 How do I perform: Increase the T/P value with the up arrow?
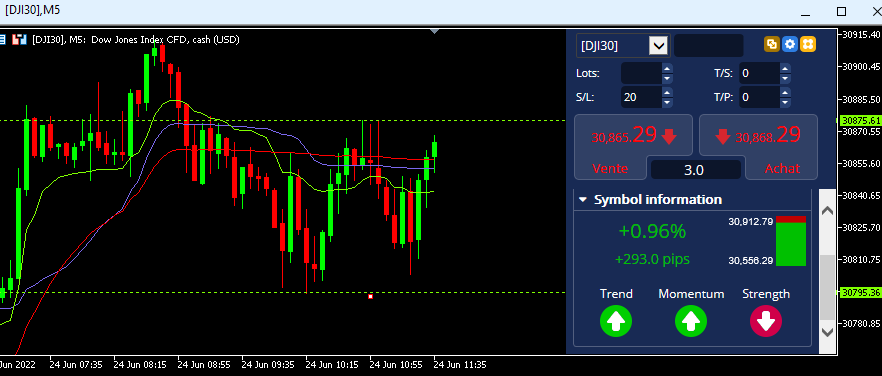coord(785,93)
